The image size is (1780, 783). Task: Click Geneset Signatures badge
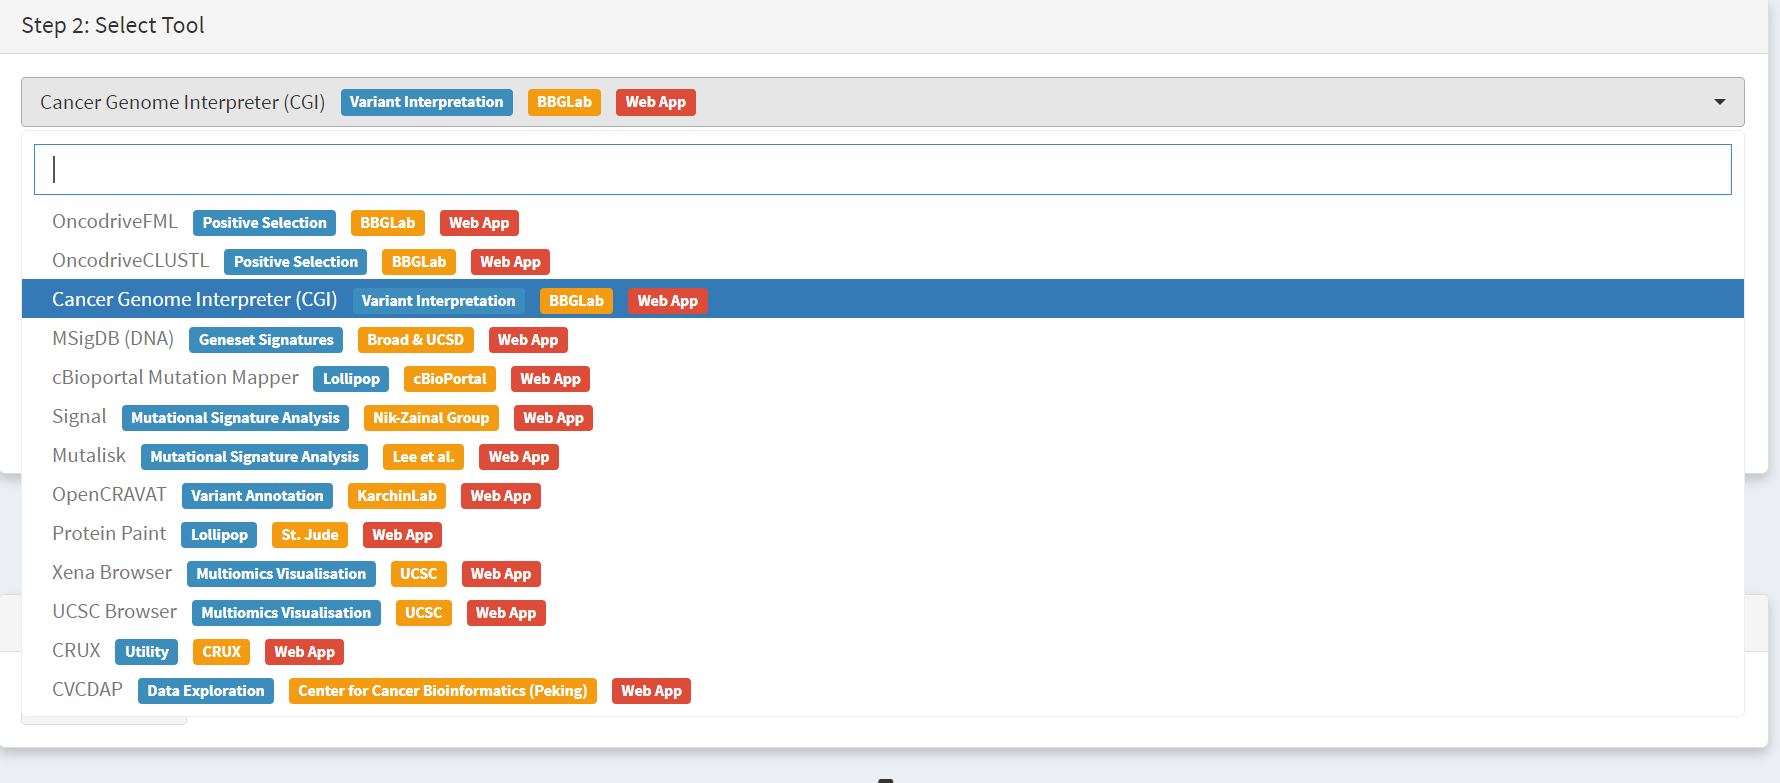[266, 340]
